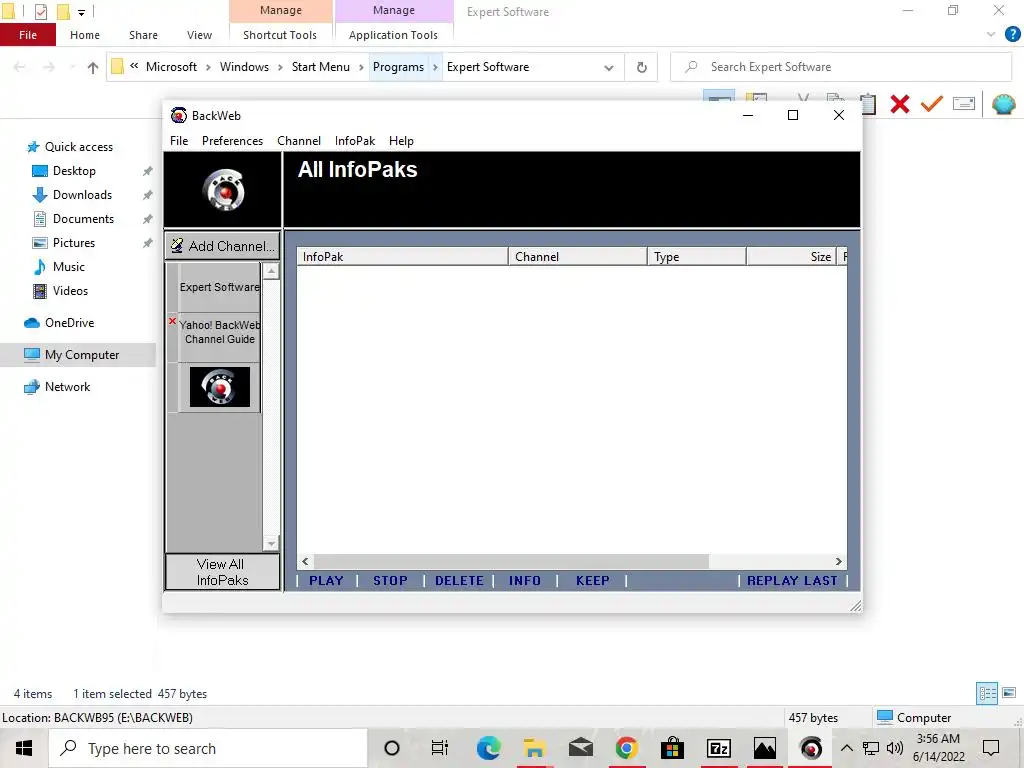
Task: Sort by Type column header
Action: tap(697, 257)
